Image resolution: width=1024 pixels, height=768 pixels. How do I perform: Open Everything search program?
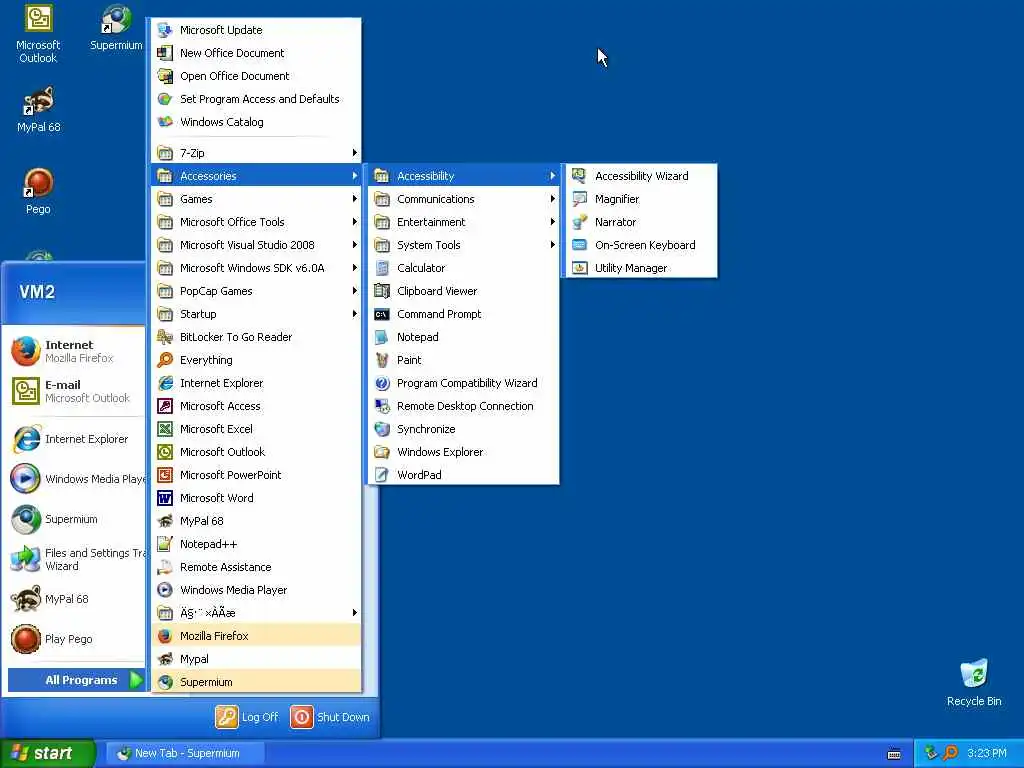(256, 360)
